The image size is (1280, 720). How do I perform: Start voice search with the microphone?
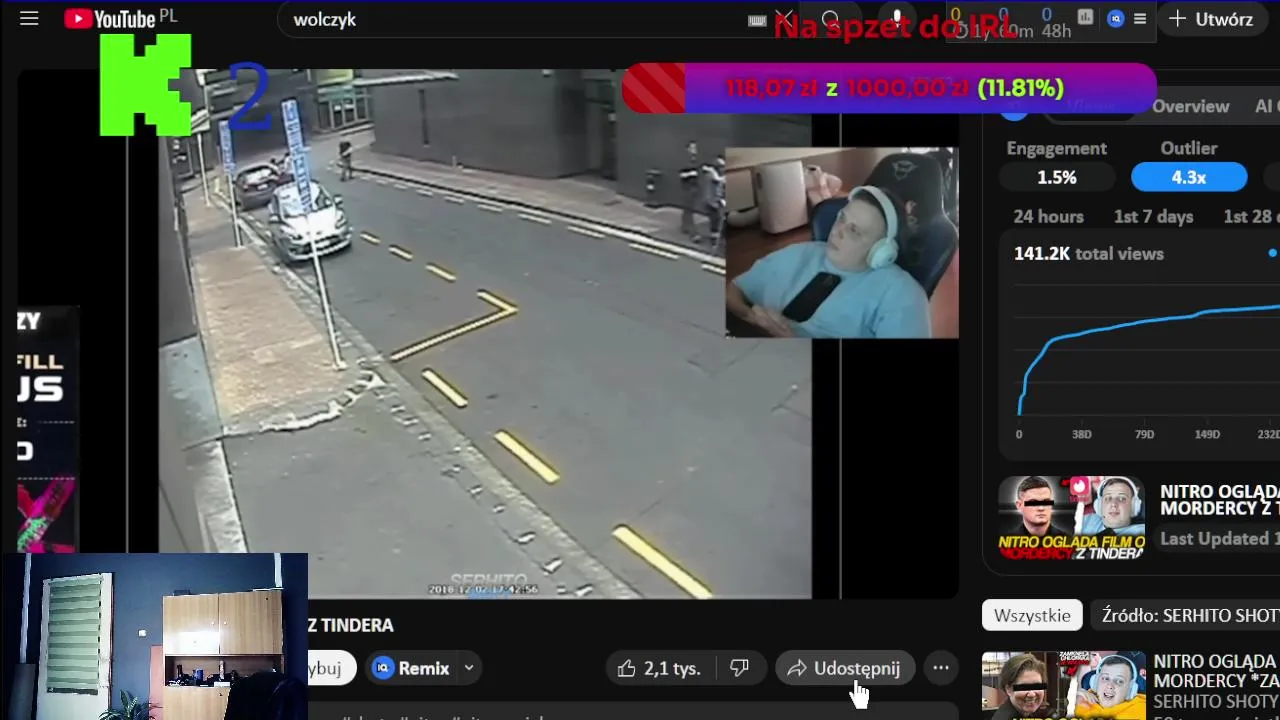(897, 20)
